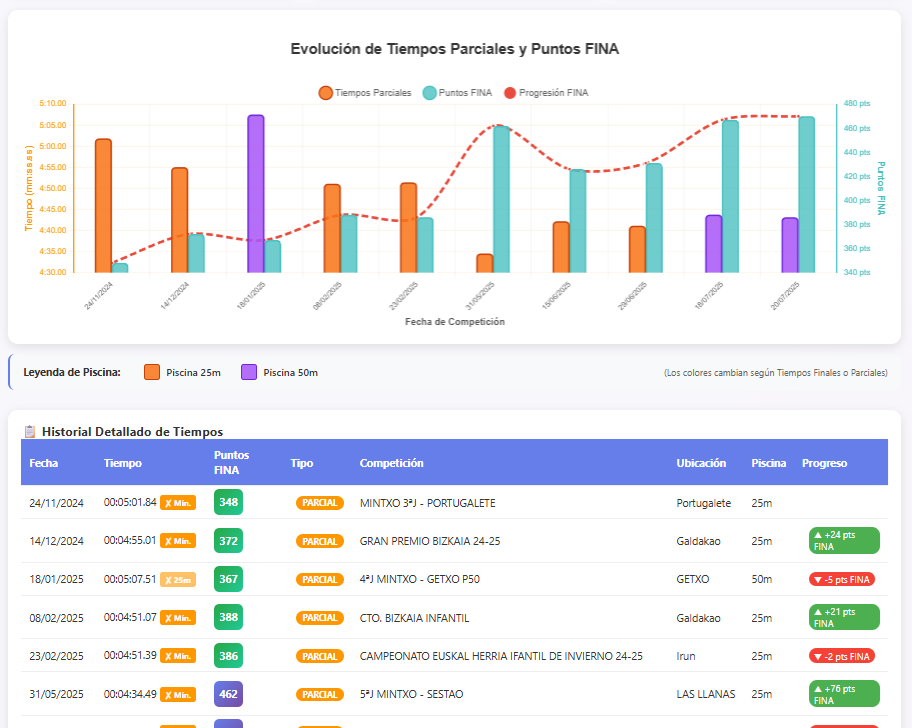The width and height of the screenshot is (912, 728).
Task: Click the "-2 pts FINA" badge on the Irun row
Action: click(x=844, y=656)
